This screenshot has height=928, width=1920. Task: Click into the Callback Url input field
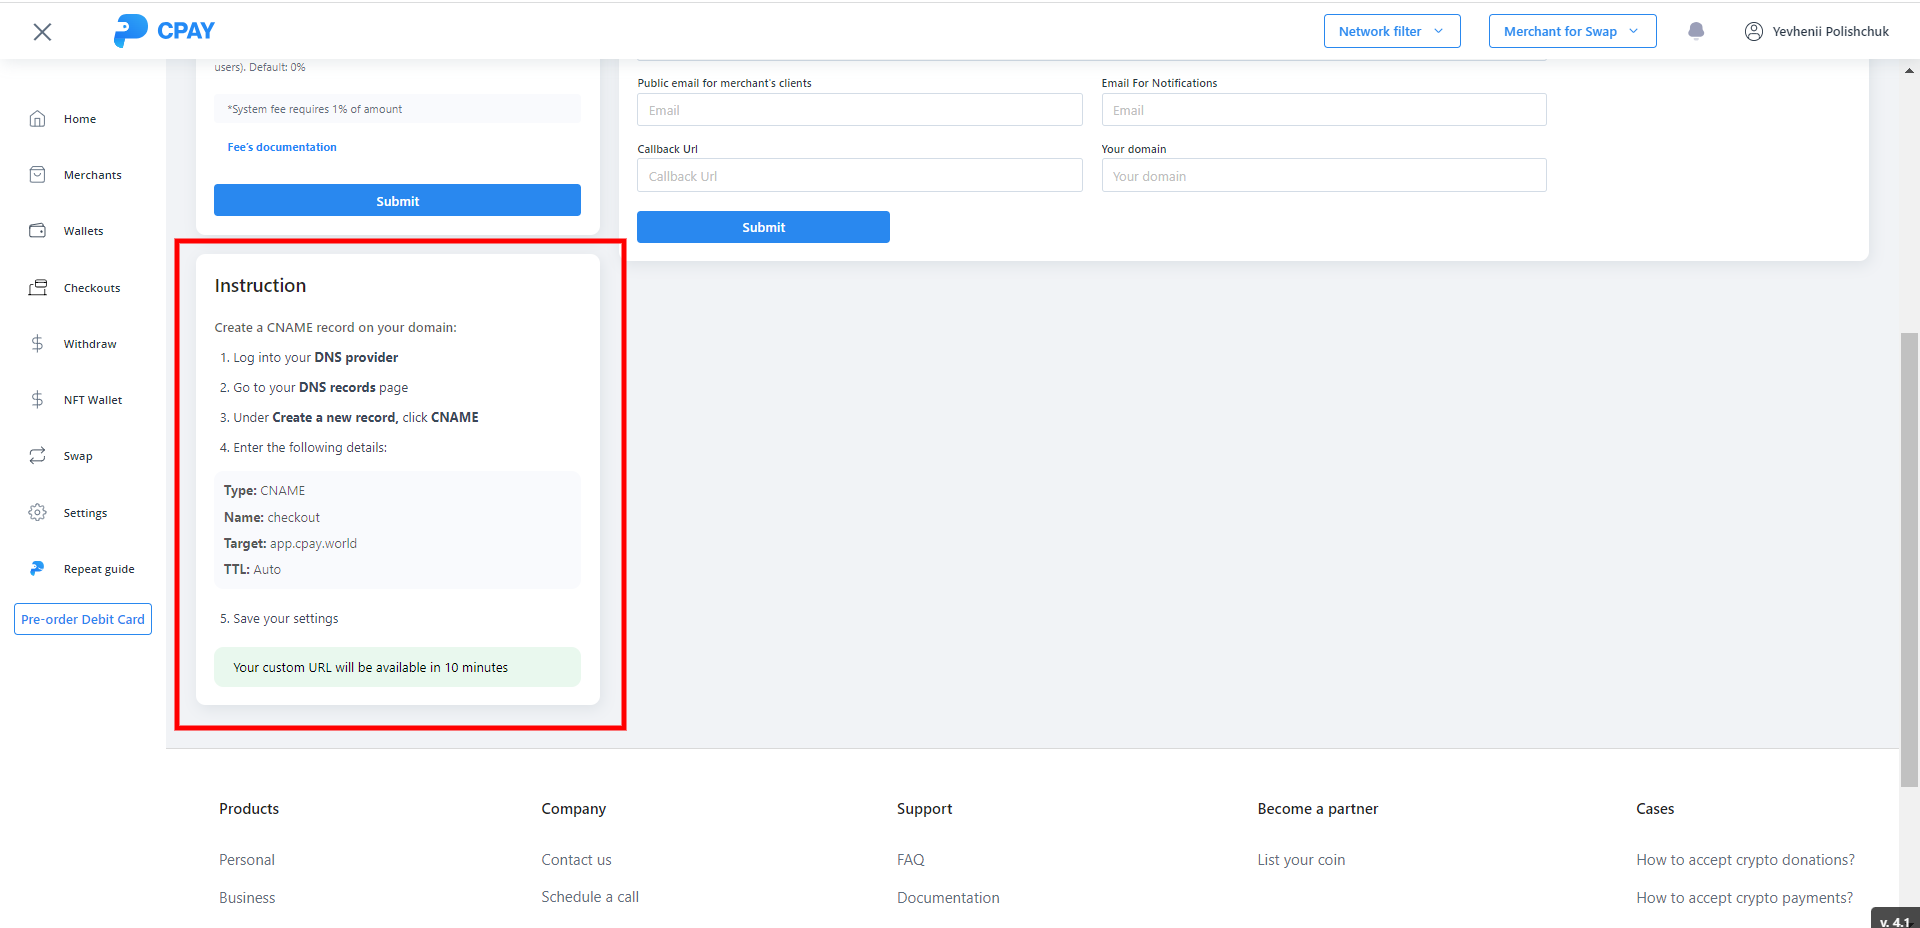point(859,176)
